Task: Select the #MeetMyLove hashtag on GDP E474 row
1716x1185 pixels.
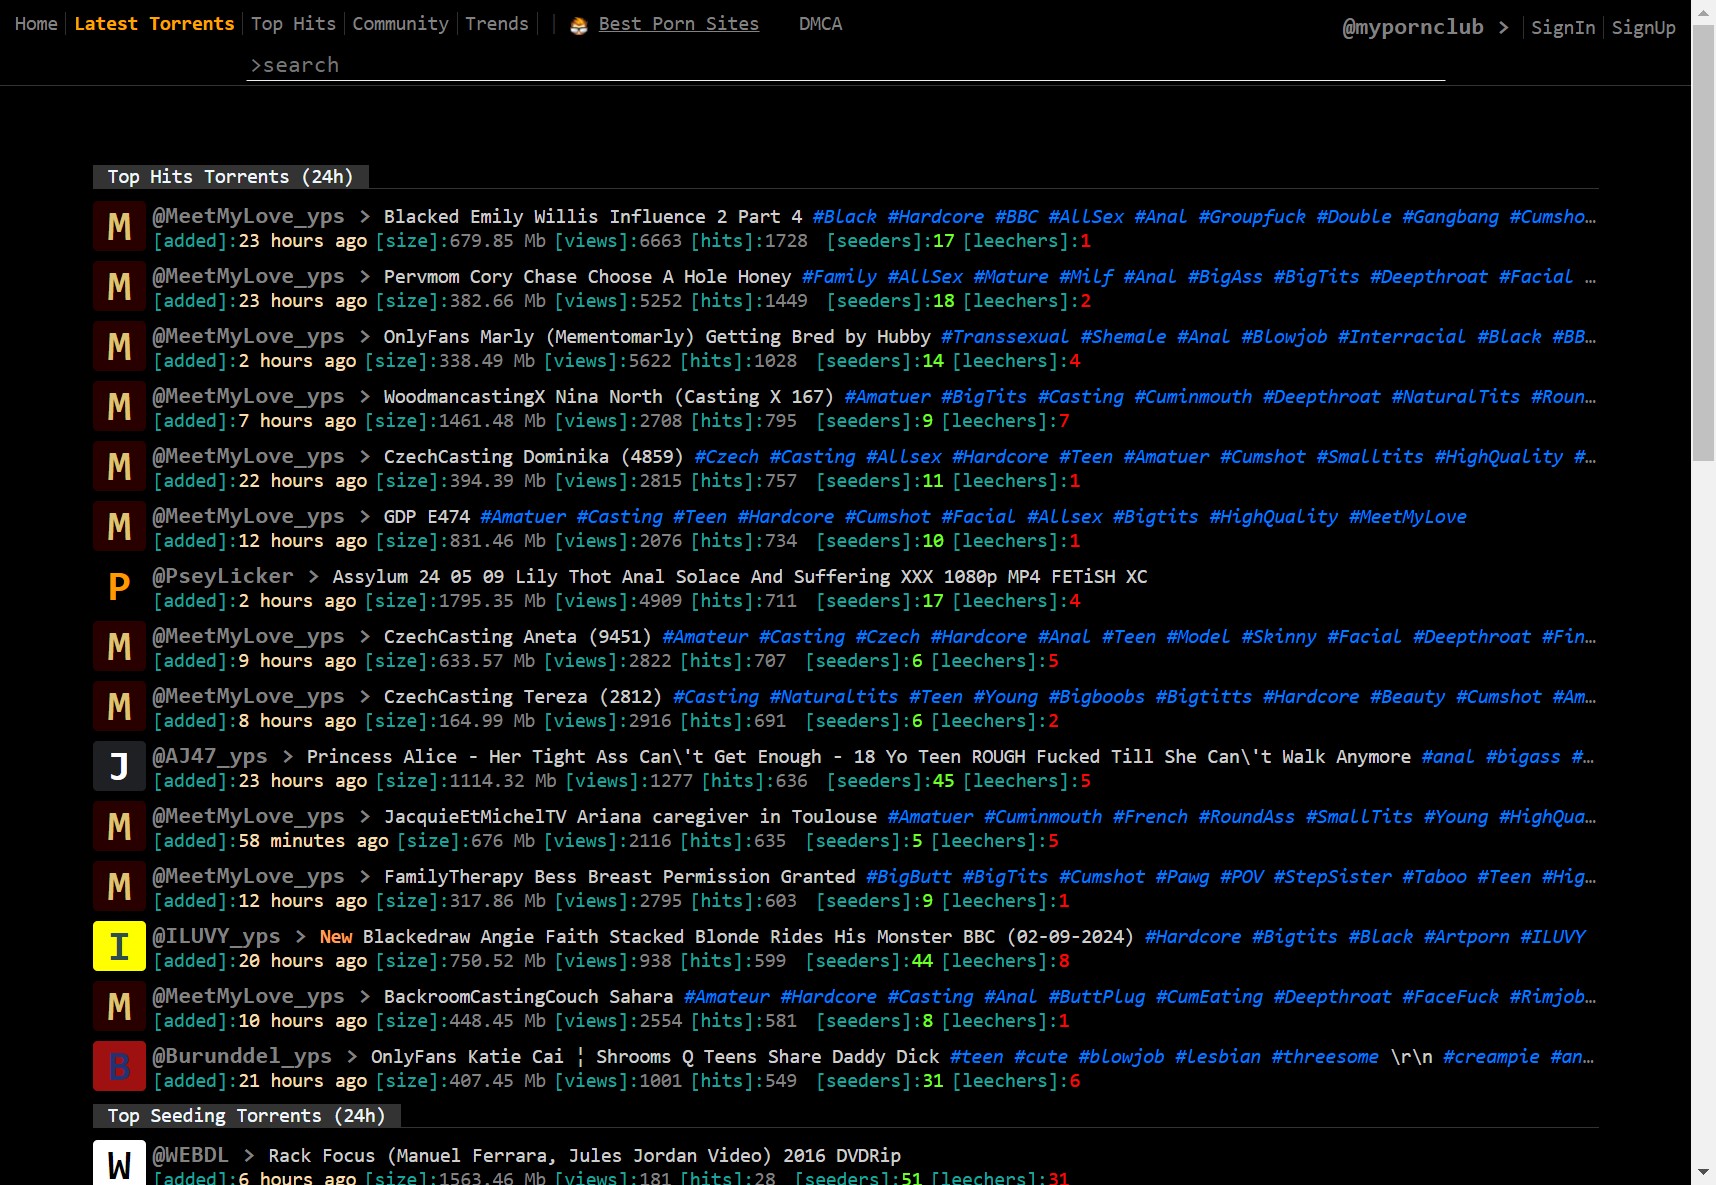Action: 1407,517
